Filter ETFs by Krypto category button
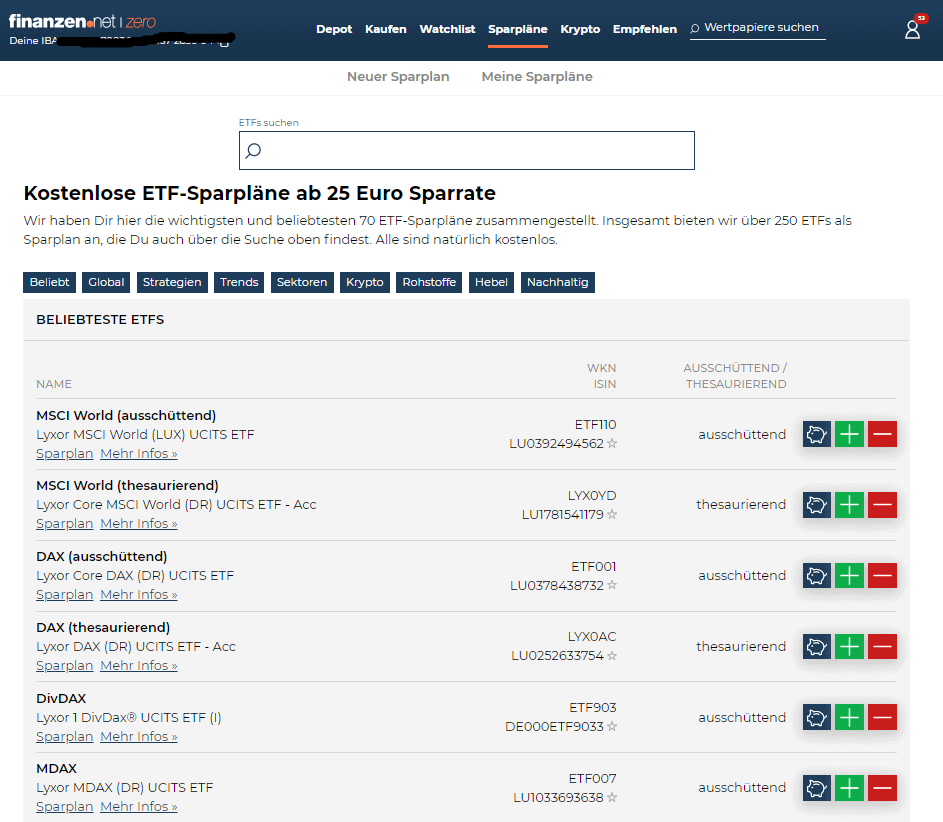 364,282
